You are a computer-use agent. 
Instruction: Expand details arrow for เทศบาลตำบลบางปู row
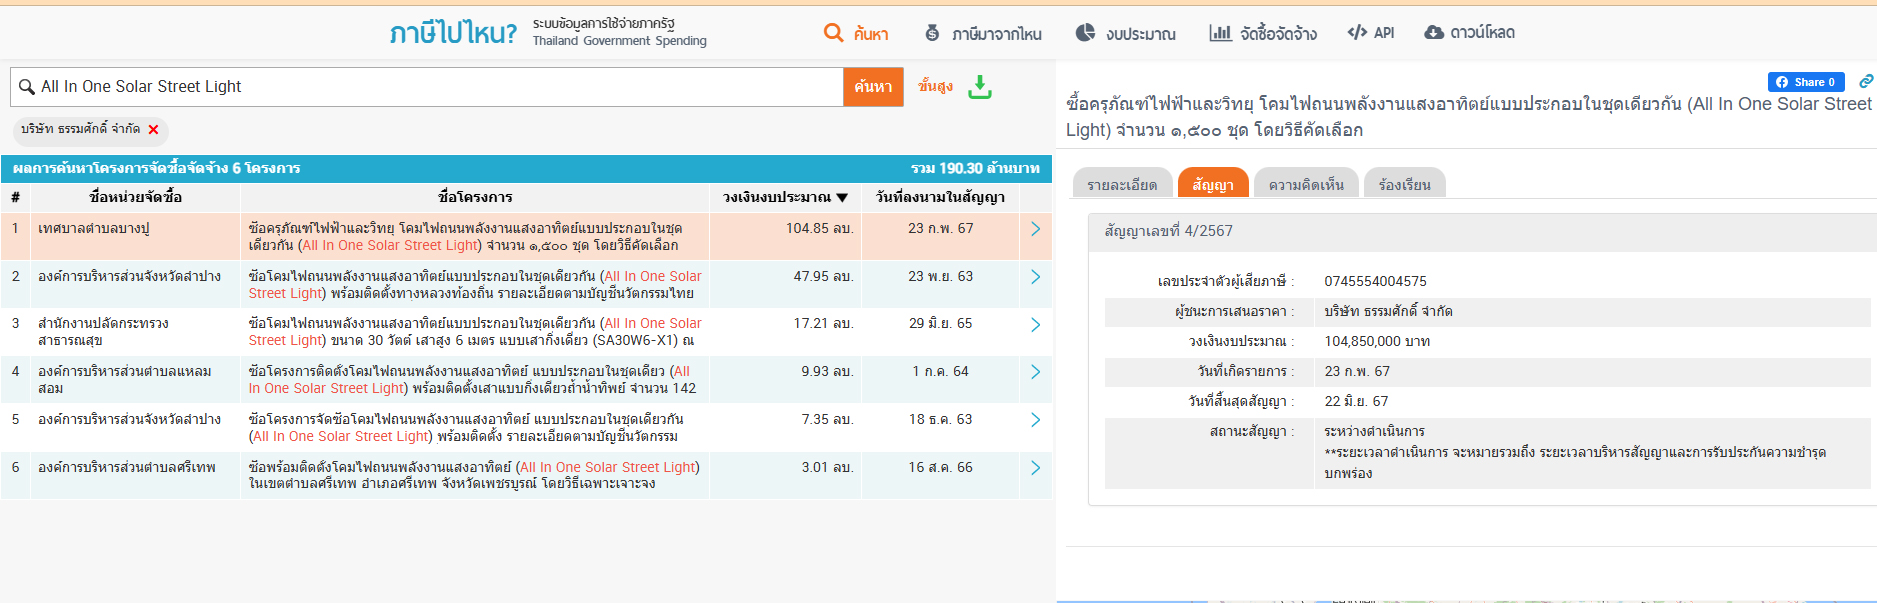coord(1035,229)
